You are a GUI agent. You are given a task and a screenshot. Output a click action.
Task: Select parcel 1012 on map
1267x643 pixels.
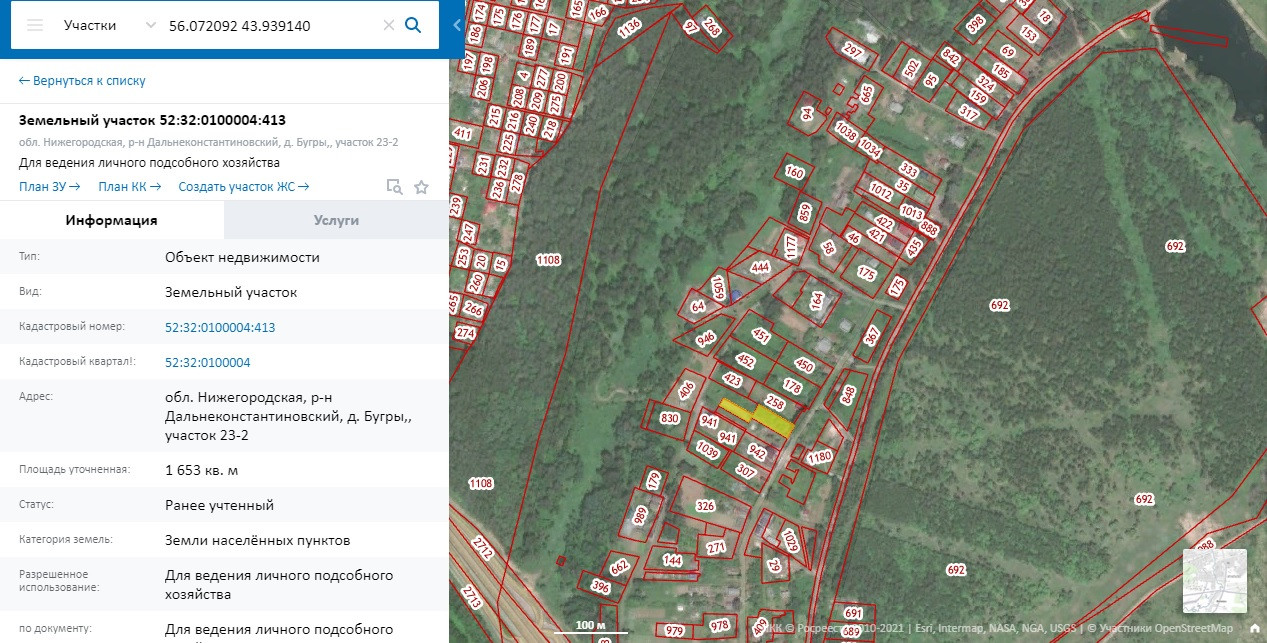[881, 190]
